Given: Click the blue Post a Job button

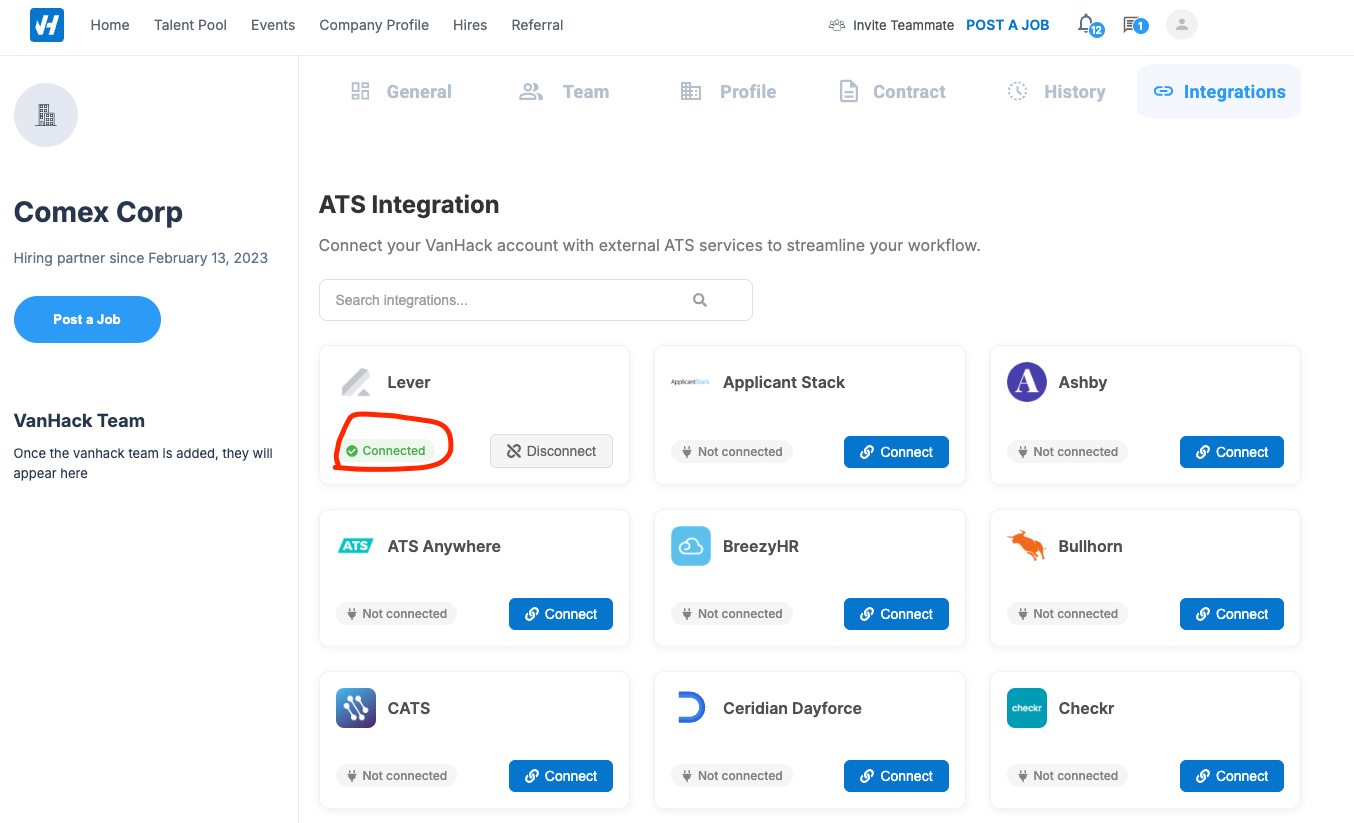Looking at the screenshot, I should pos(87,320).
